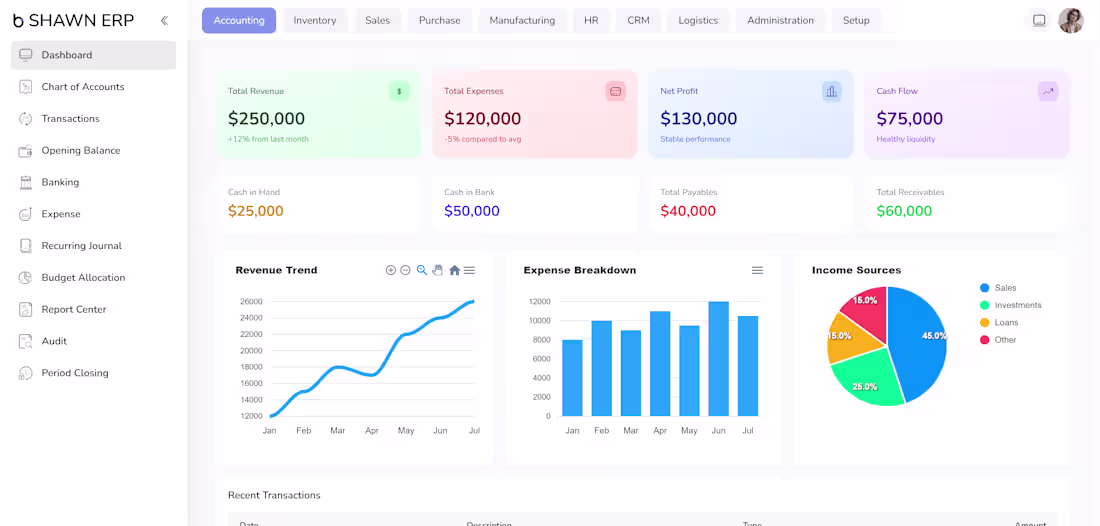The width and height of the screenshot is (1100, 526).
Task: Switch to the Accounting tab
Action: [239, 20]
